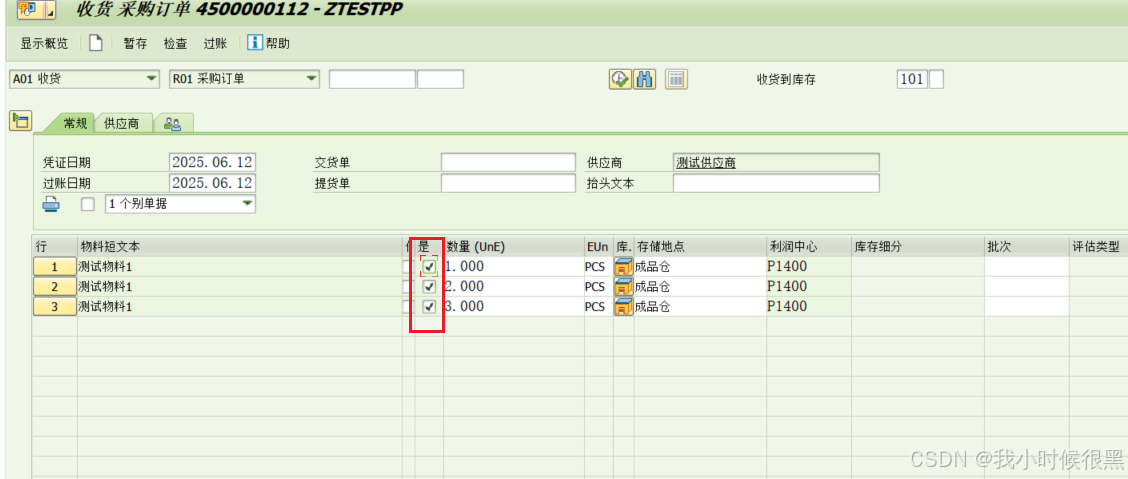Screen dimensions: 1128x479
Task: Click the transaction icon beside the window title
Action: [x=28, y=10]
